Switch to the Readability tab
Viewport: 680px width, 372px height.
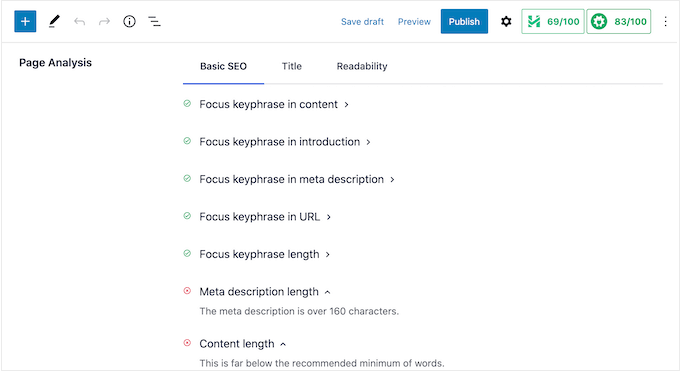click(362, 66)
